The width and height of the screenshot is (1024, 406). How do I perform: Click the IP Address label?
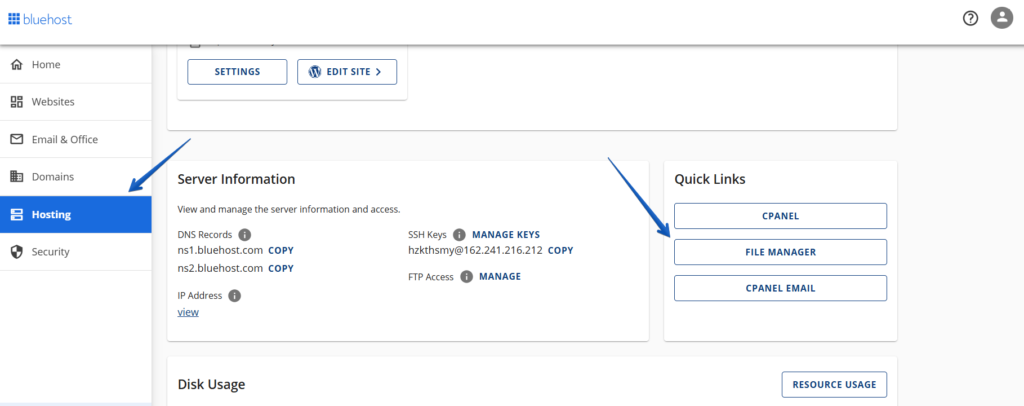[x=200, y=296]
